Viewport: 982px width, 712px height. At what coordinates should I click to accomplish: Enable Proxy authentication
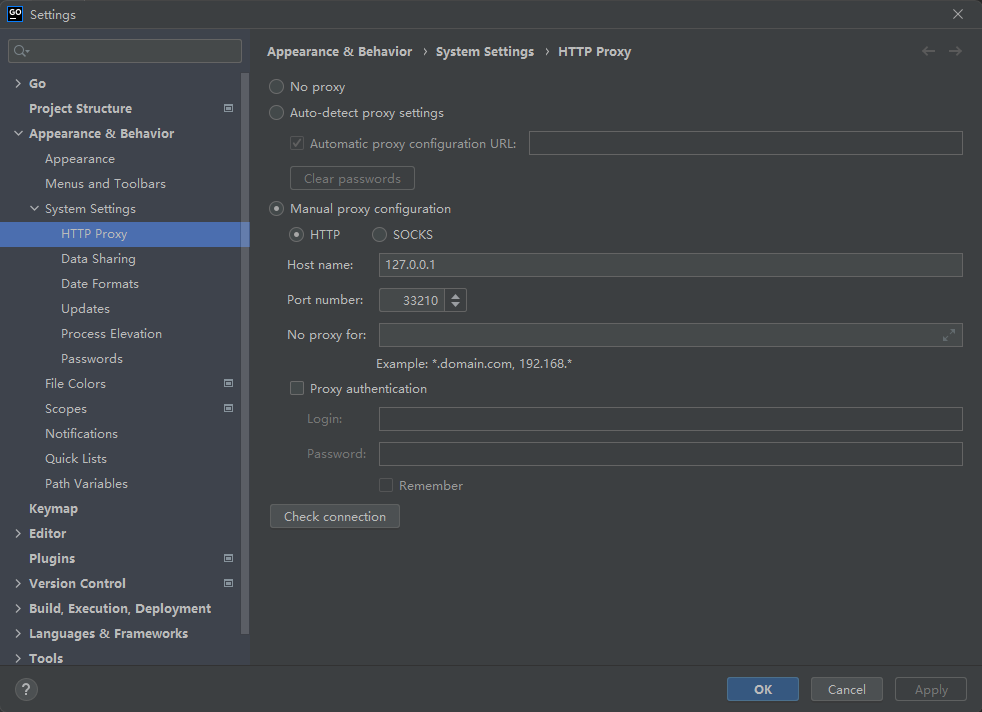(x=297, y=388)
